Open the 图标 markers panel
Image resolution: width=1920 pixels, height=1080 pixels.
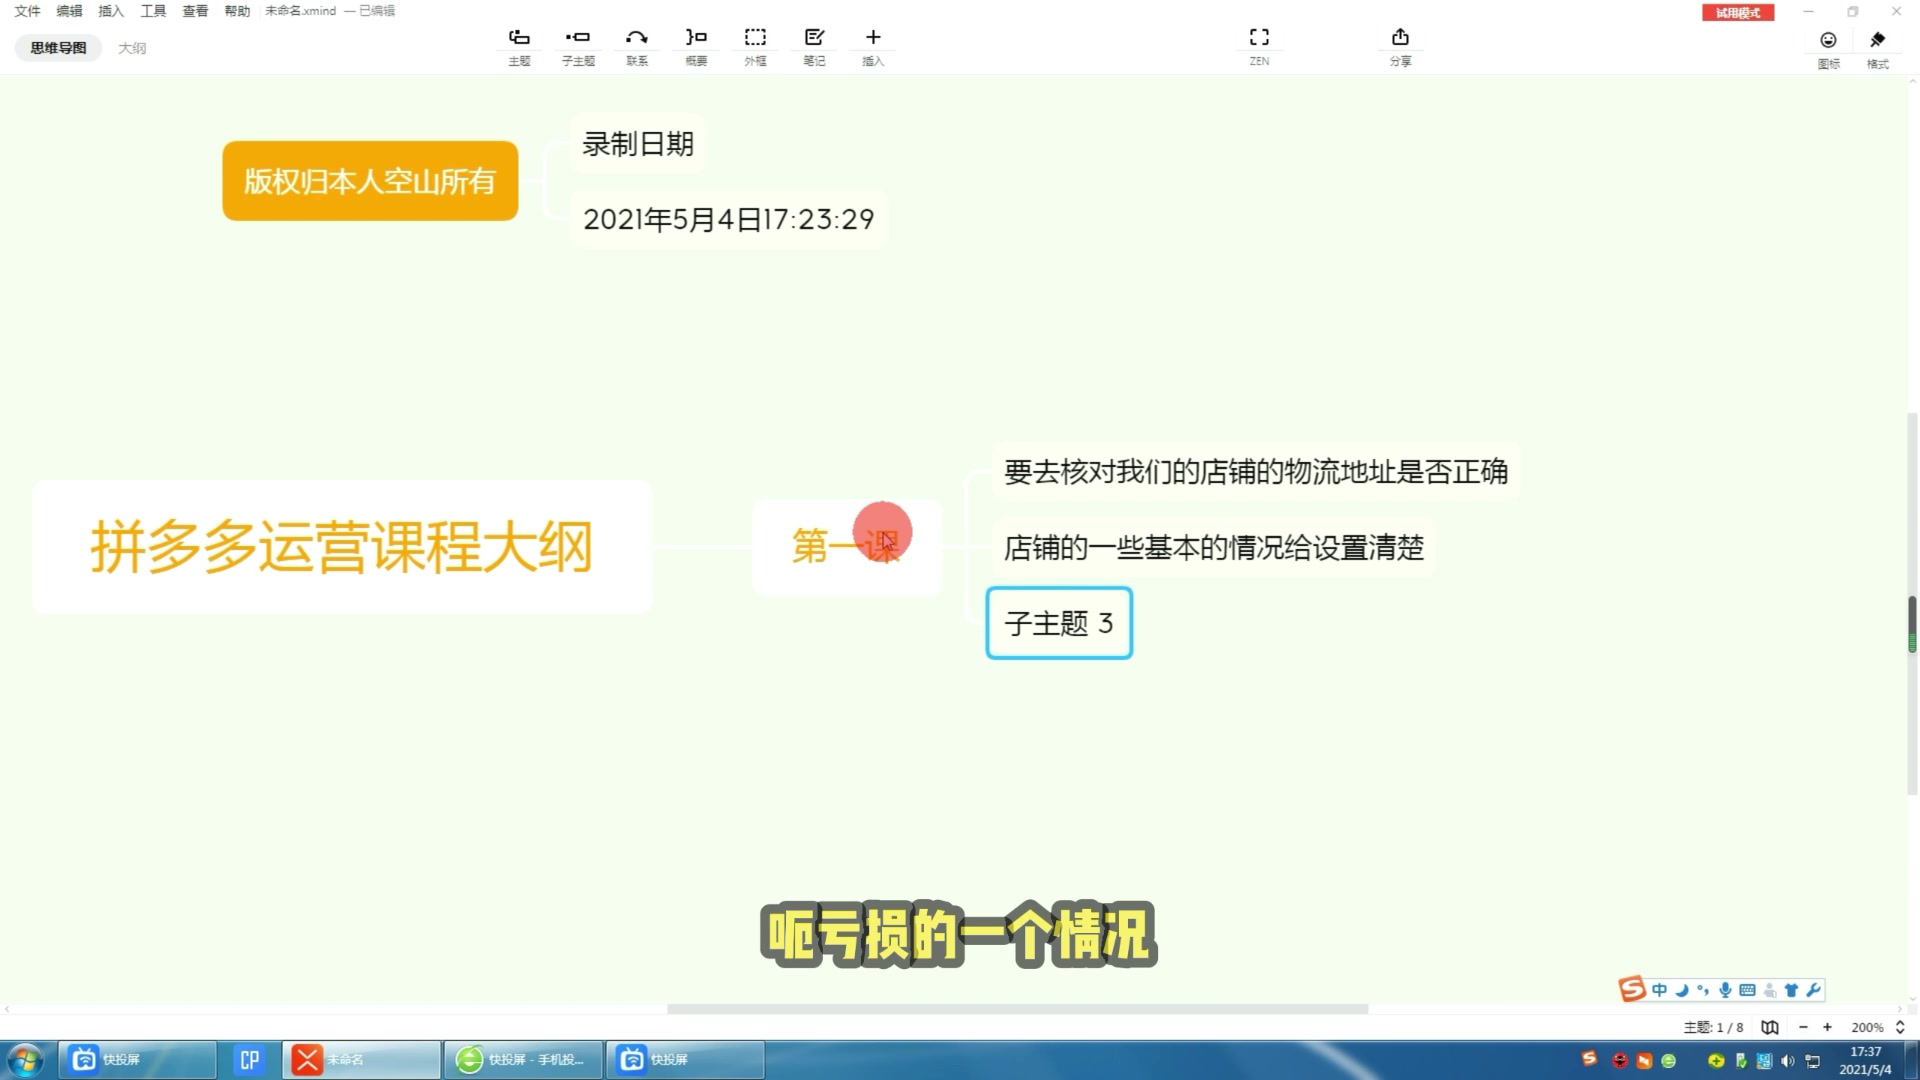point(1828,48)
